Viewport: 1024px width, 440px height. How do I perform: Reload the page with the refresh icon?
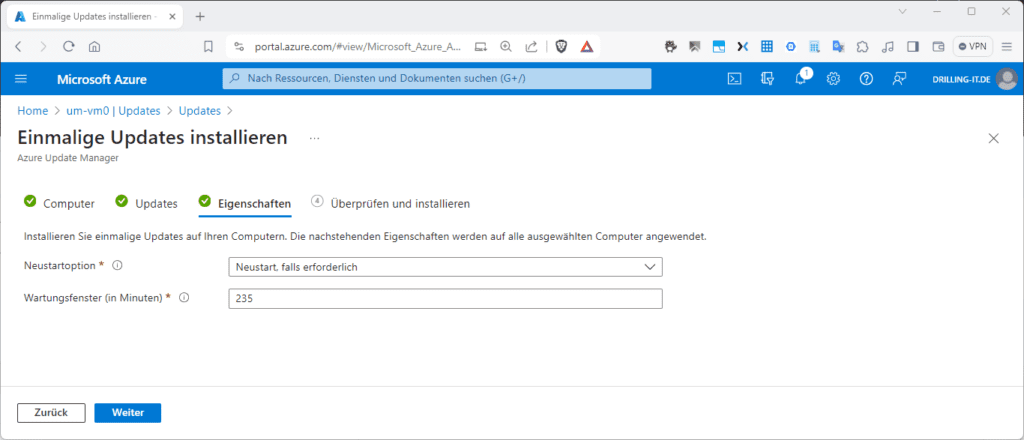click(69, 46)
